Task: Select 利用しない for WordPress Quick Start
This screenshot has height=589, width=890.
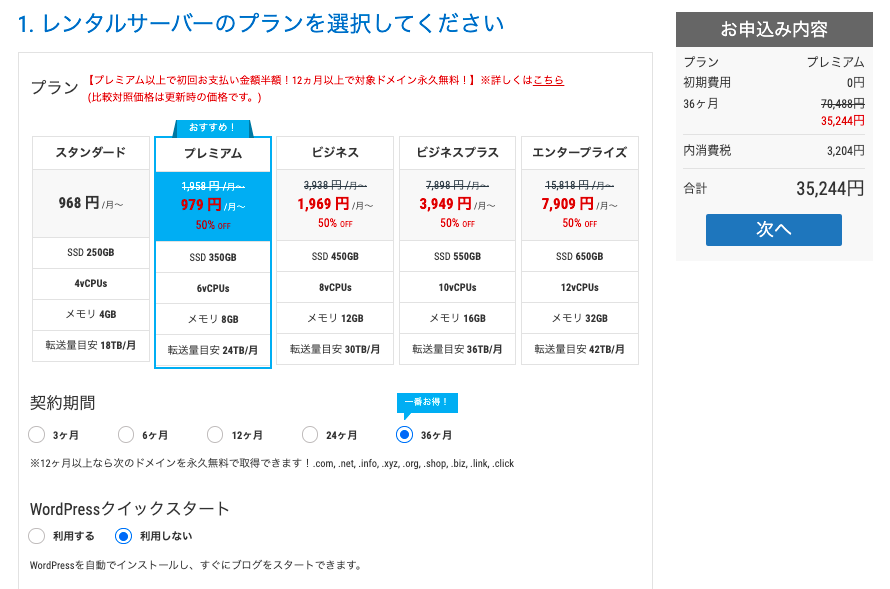Action: click(124, 536)
